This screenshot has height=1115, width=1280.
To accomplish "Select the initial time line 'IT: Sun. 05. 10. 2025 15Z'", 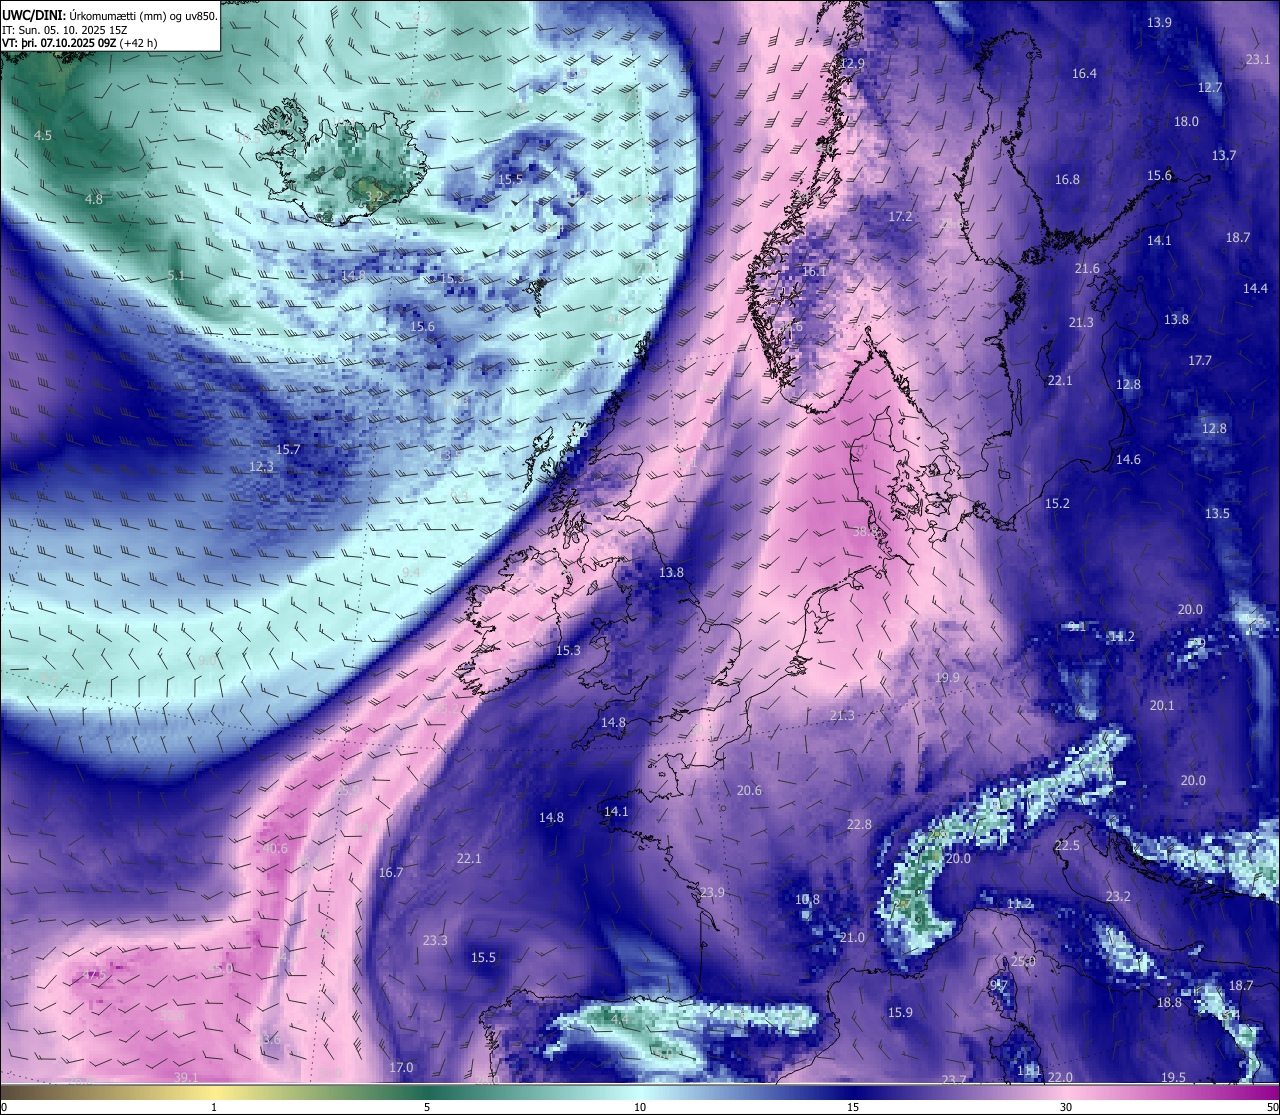I will [x=64, y=29].
